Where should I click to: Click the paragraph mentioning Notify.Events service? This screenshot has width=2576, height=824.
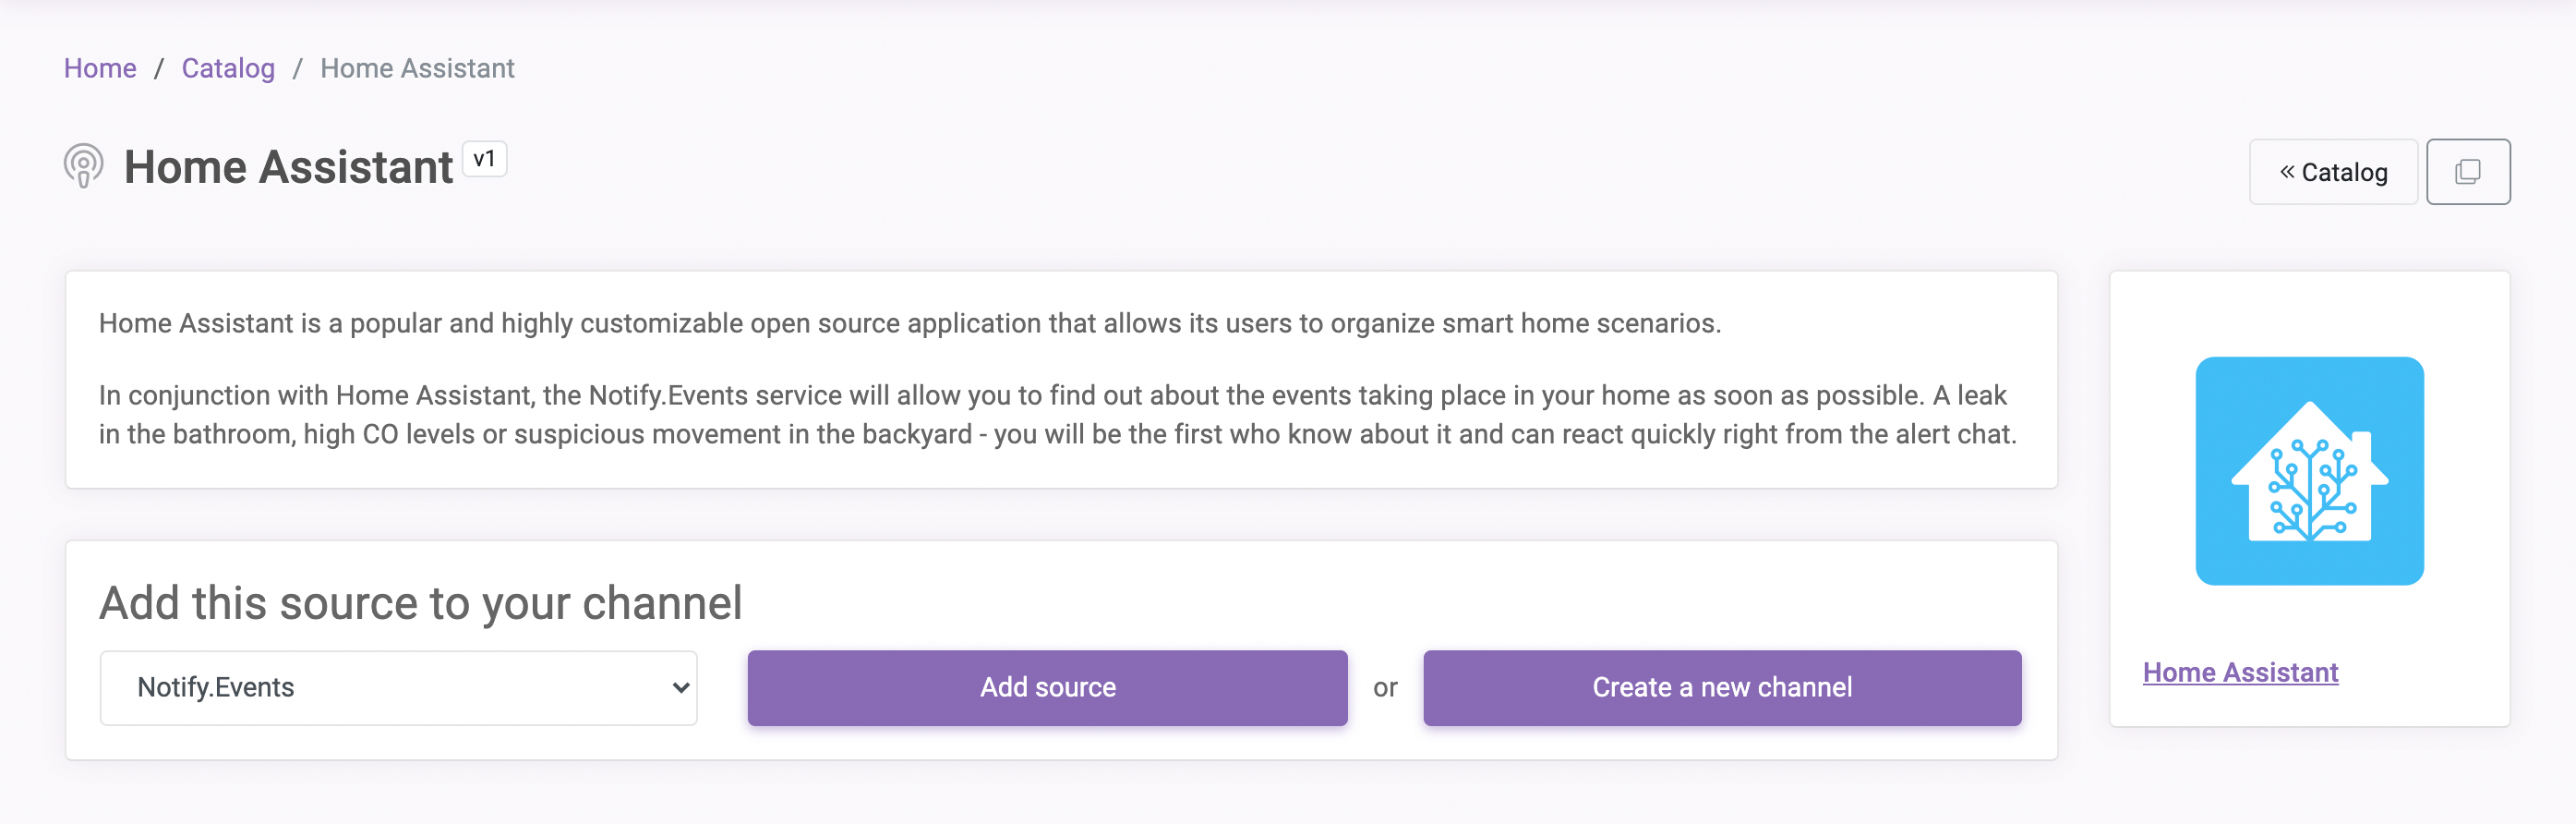1058,415
